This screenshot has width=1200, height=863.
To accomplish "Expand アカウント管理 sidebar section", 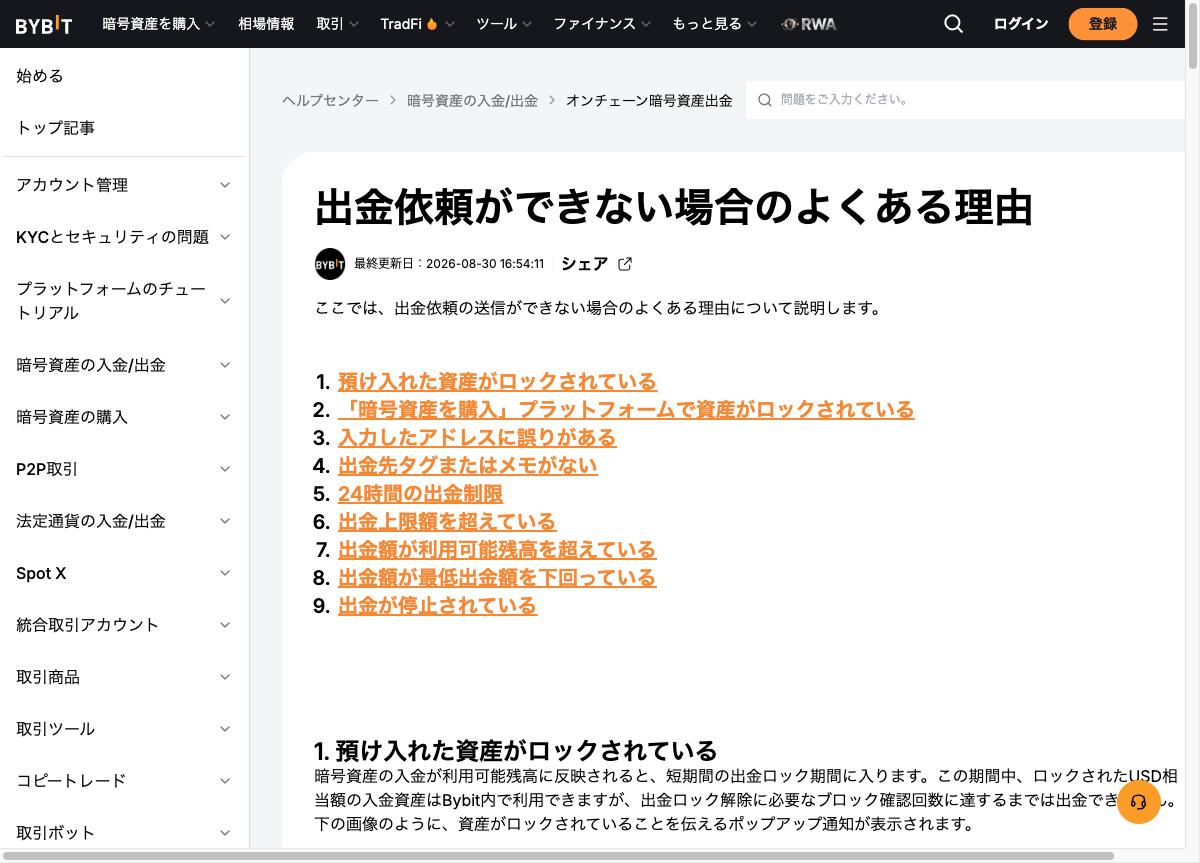I will (x=124, y=185).
